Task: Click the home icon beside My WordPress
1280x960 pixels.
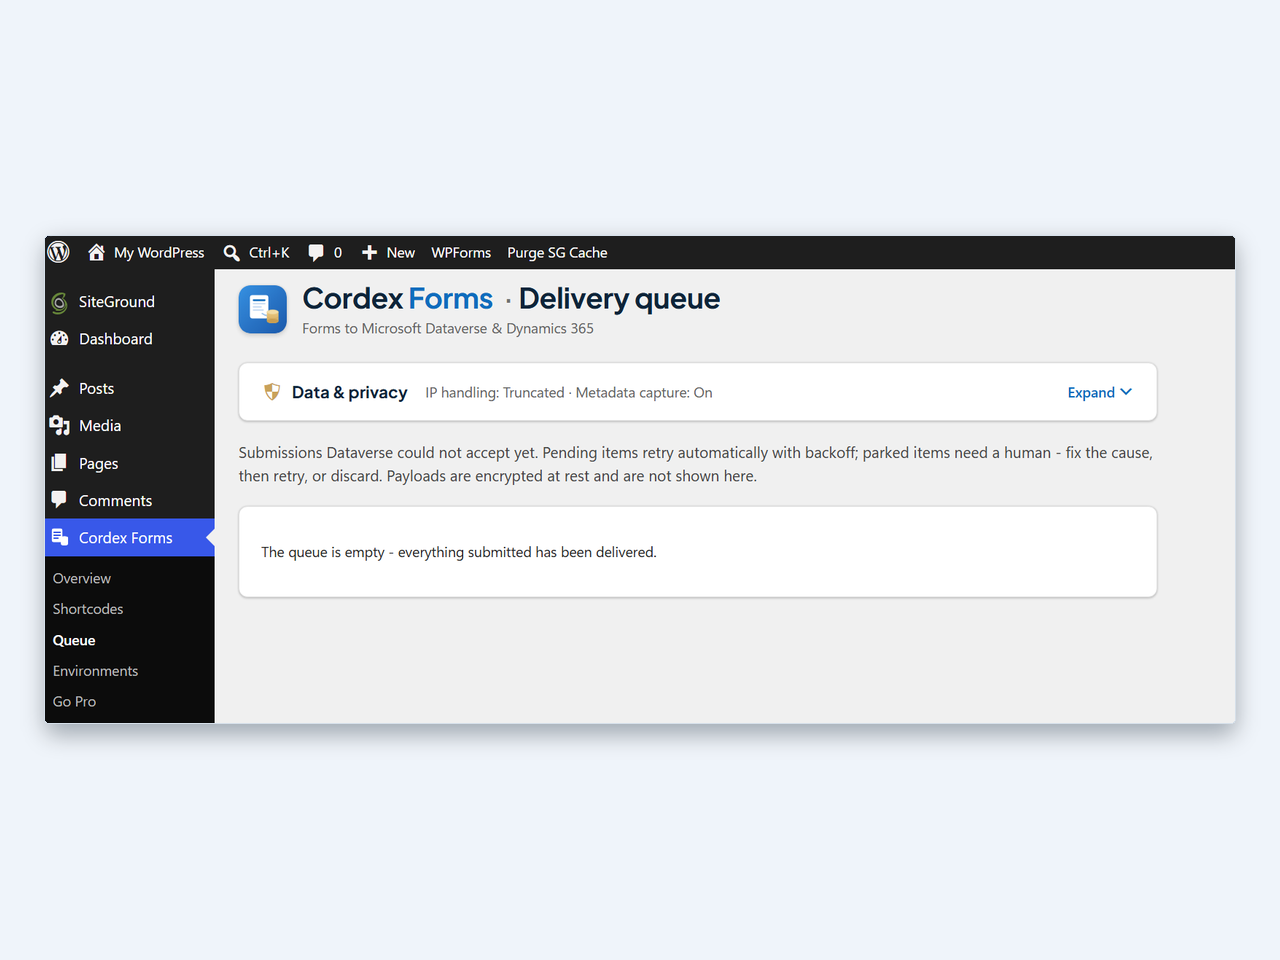Action: (x=96, y=252)
